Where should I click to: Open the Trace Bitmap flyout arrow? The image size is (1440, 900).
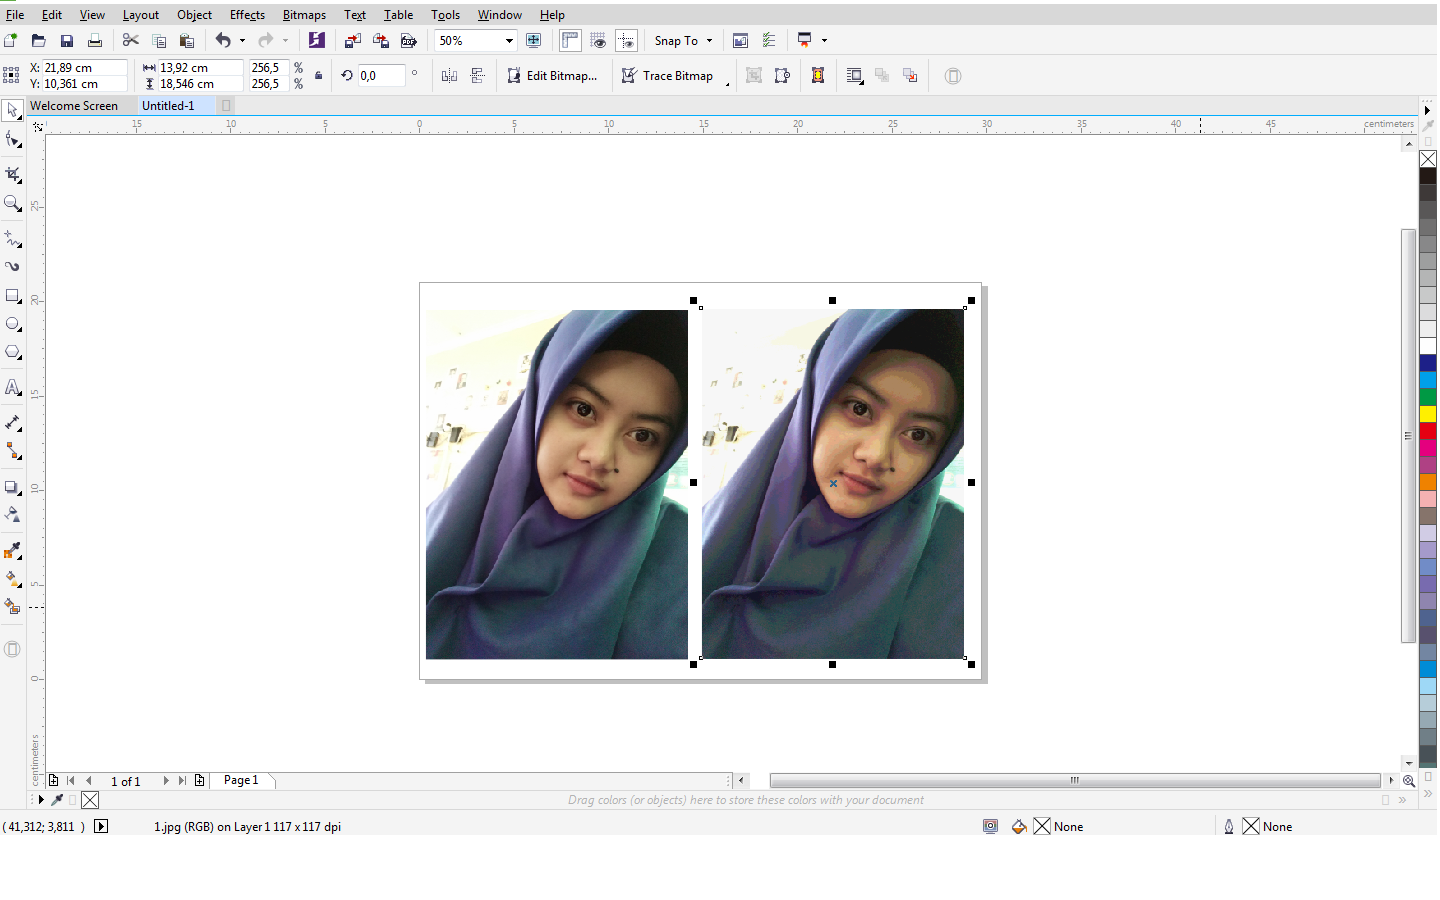tap(728, 81)
